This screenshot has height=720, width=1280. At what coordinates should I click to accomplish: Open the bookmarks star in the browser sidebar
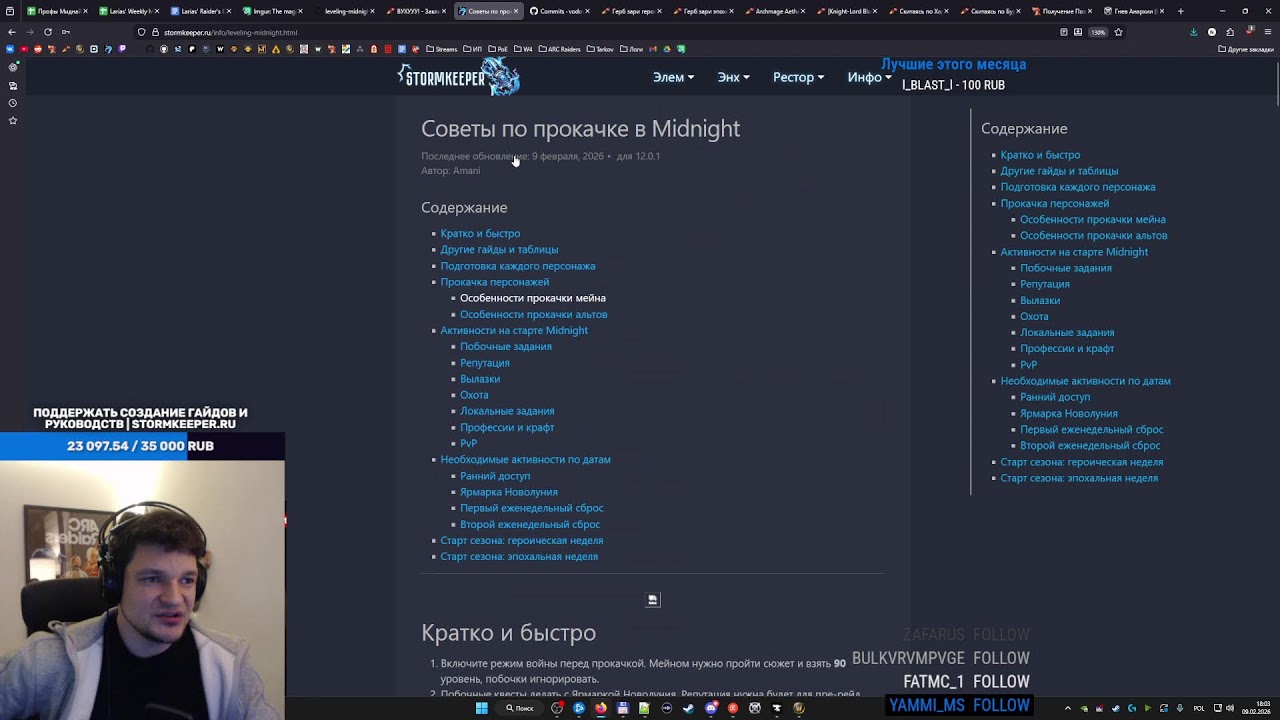tap(13, 120)
